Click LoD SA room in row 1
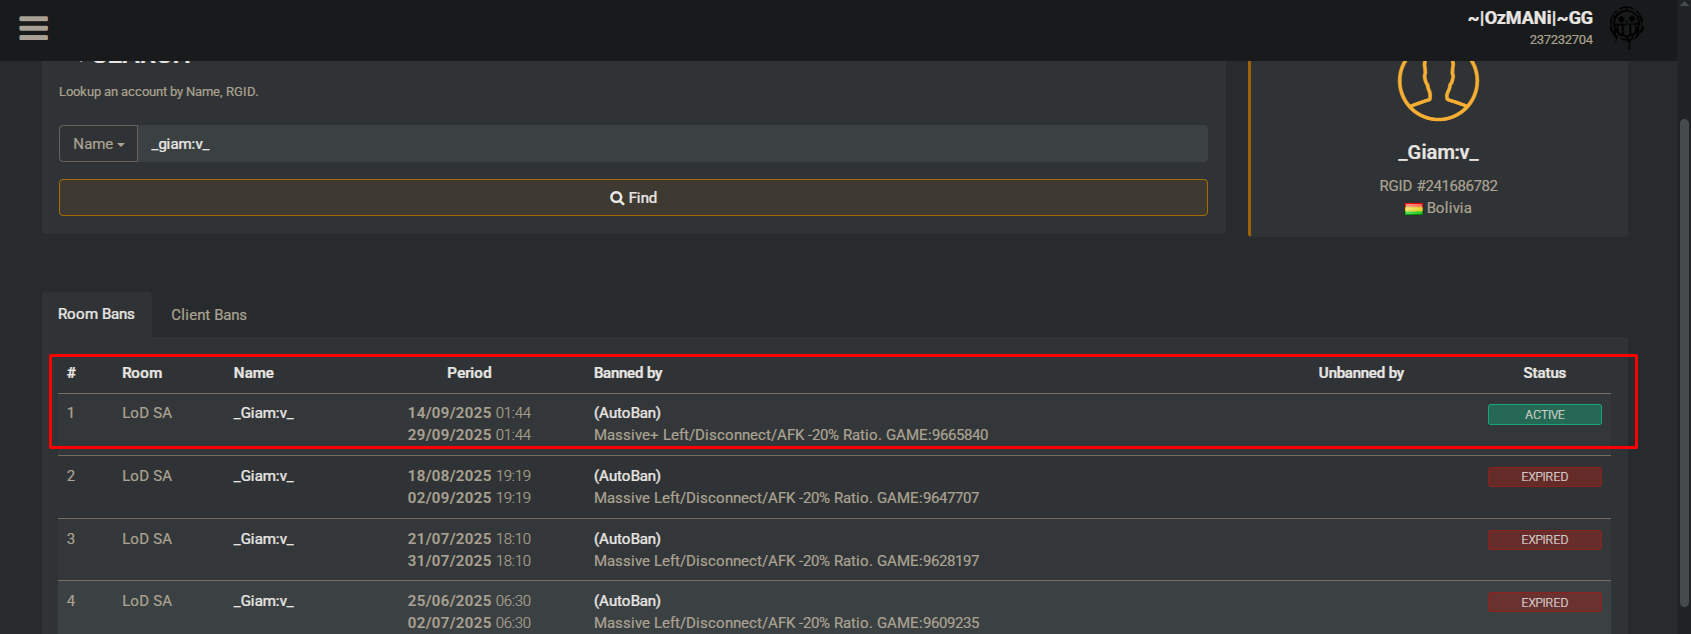 [x=147, y=413]
